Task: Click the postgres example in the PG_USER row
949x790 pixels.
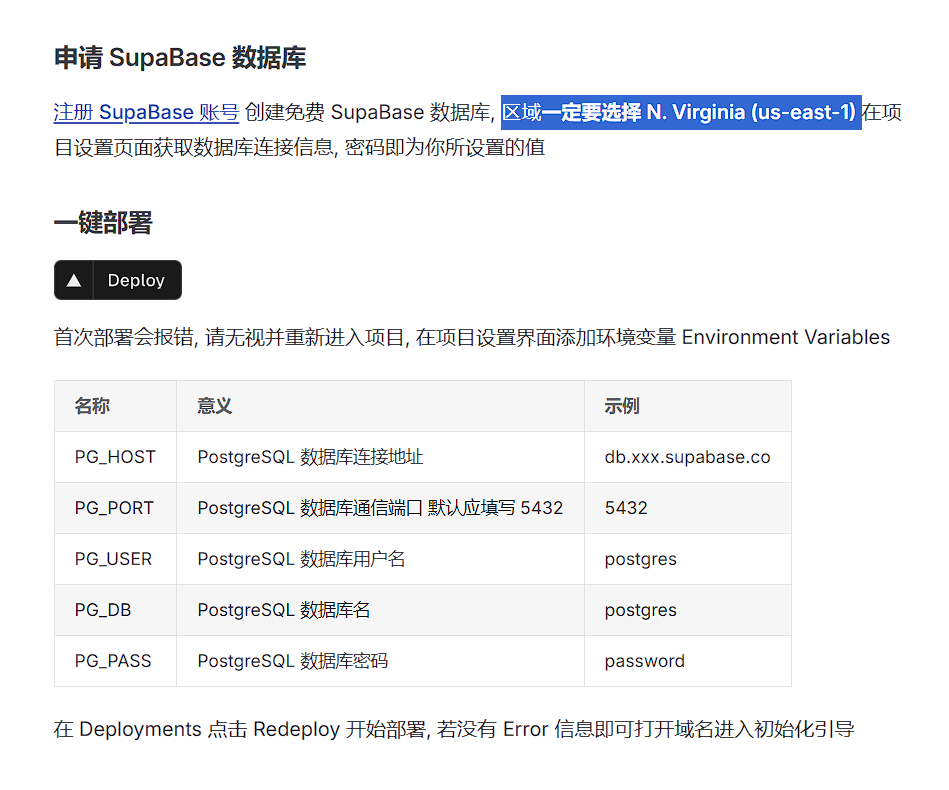Action: pyautogui.click(x=640, y=559)
